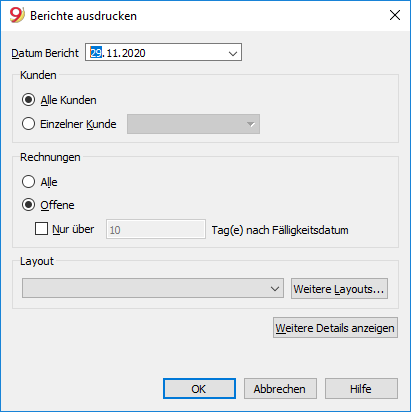Viewport: 411px width, 412px height.
Task: Click the days field showing 10
Action: coord(156,229)
